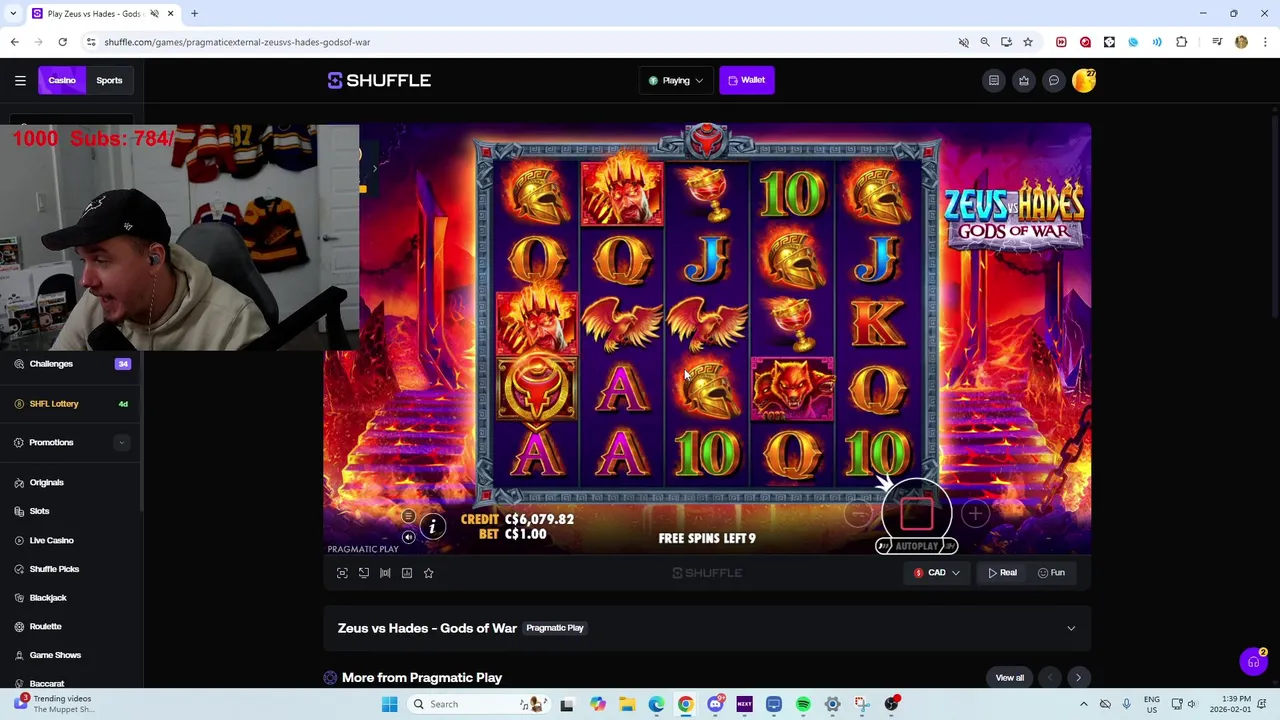Open the browser zoom icon
Viewport: 1280px width, 720px height.
point(985,42)
